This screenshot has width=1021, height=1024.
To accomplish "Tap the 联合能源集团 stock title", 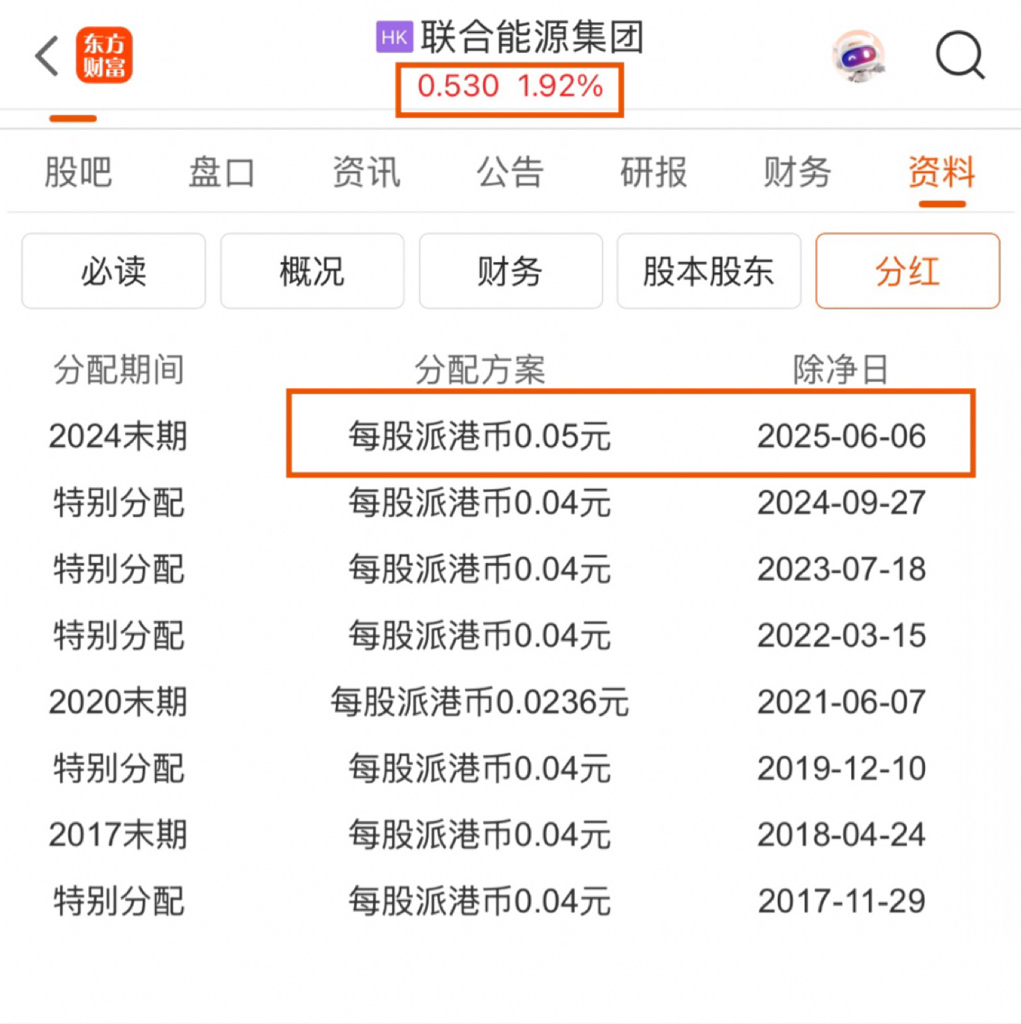I will coord(532,37).
